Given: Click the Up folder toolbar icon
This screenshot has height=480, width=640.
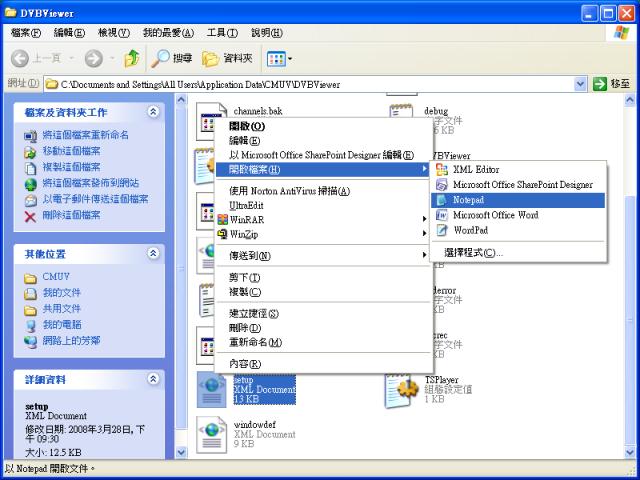Looking at the screenshot, I should pos(131,59).
